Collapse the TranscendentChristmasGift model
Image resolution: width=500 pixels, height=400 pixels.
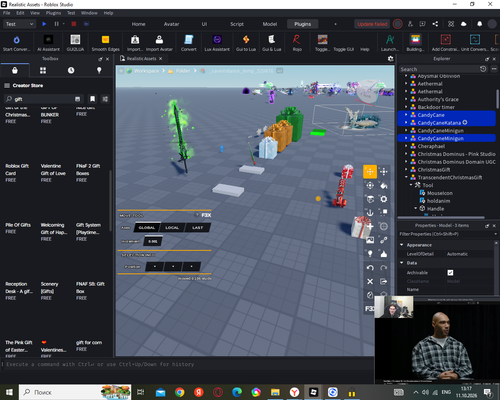[406, 177]
